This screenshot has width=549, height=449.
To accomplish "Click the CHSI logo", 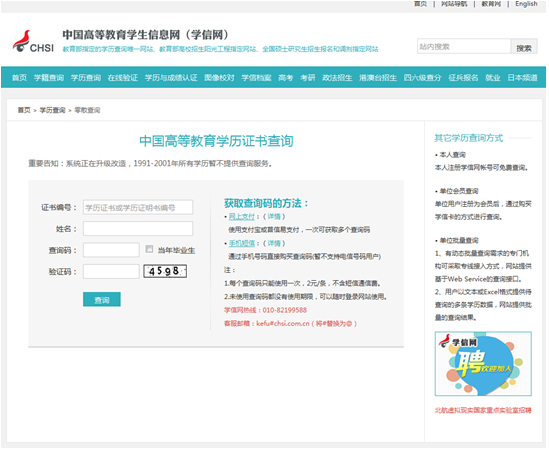I will [33, 42].
